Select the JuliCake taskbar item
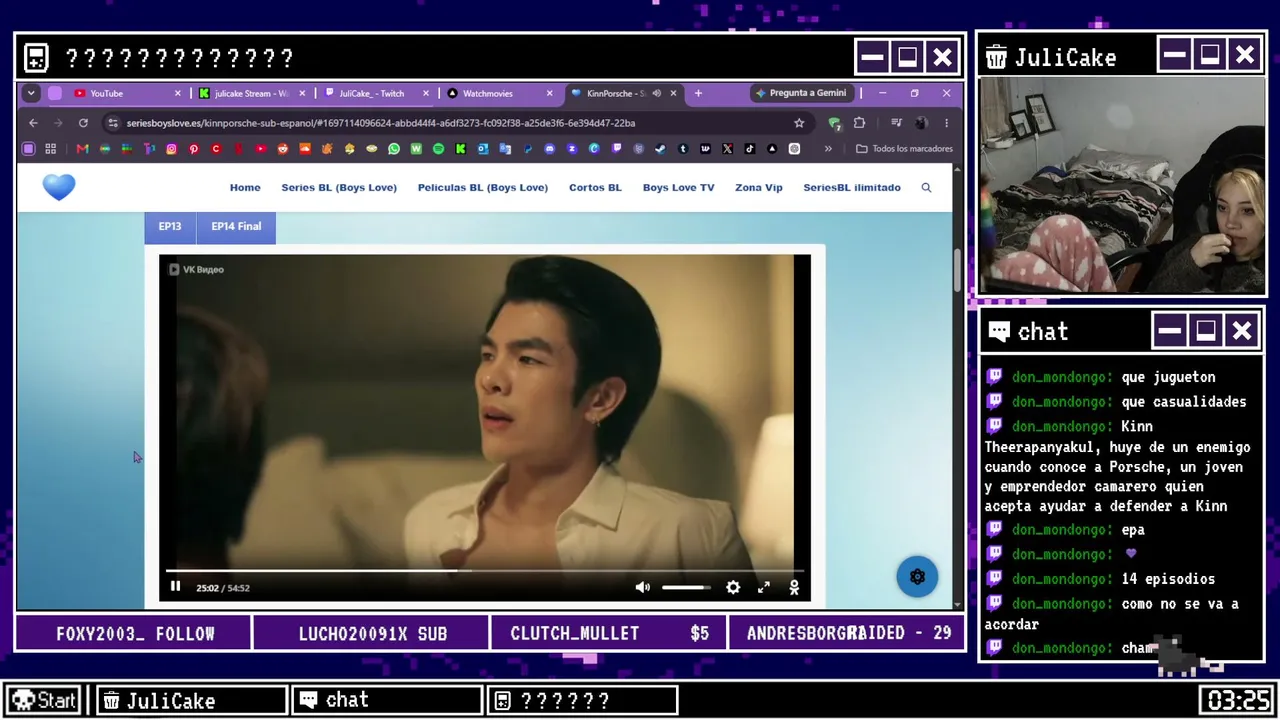Screen dimensions: 1280x720 pyautogui.click(x=192, y=700)
